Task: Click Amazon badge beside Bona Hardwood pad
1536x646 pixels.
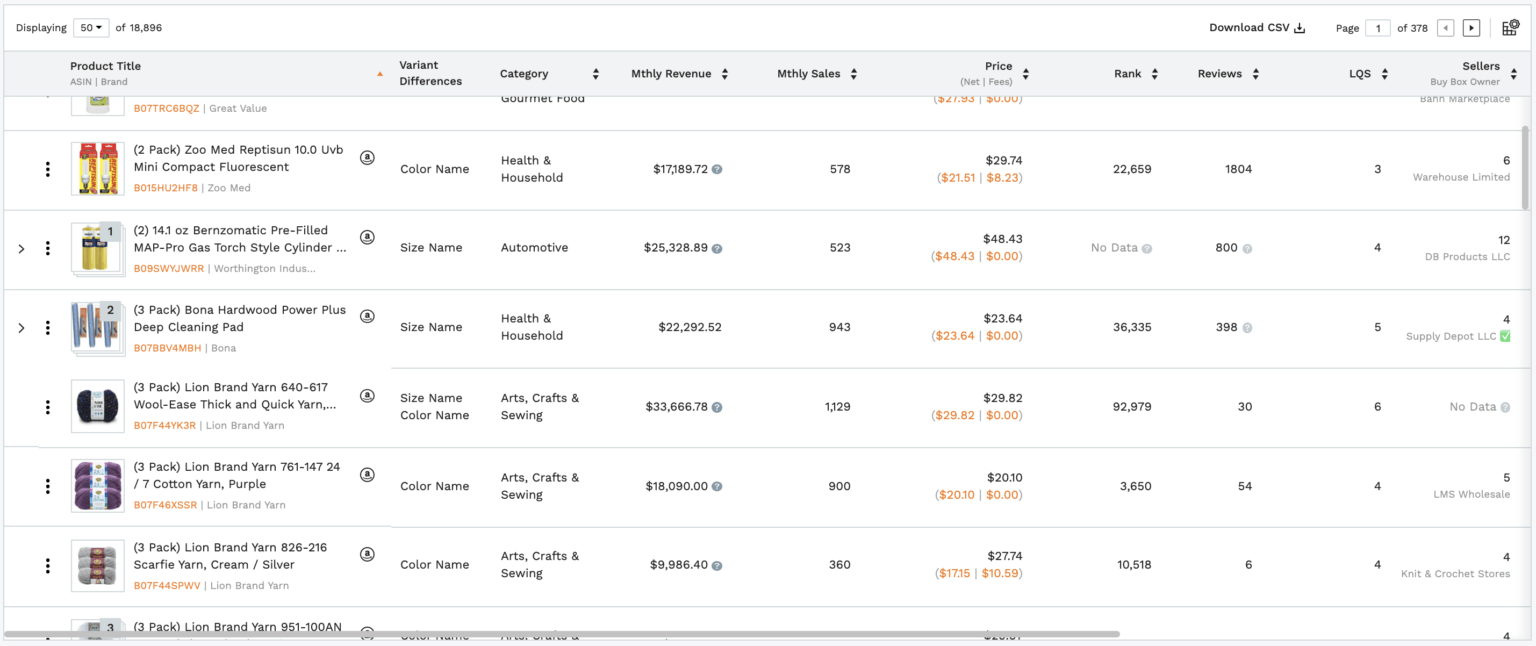Action: coord(367,316)
